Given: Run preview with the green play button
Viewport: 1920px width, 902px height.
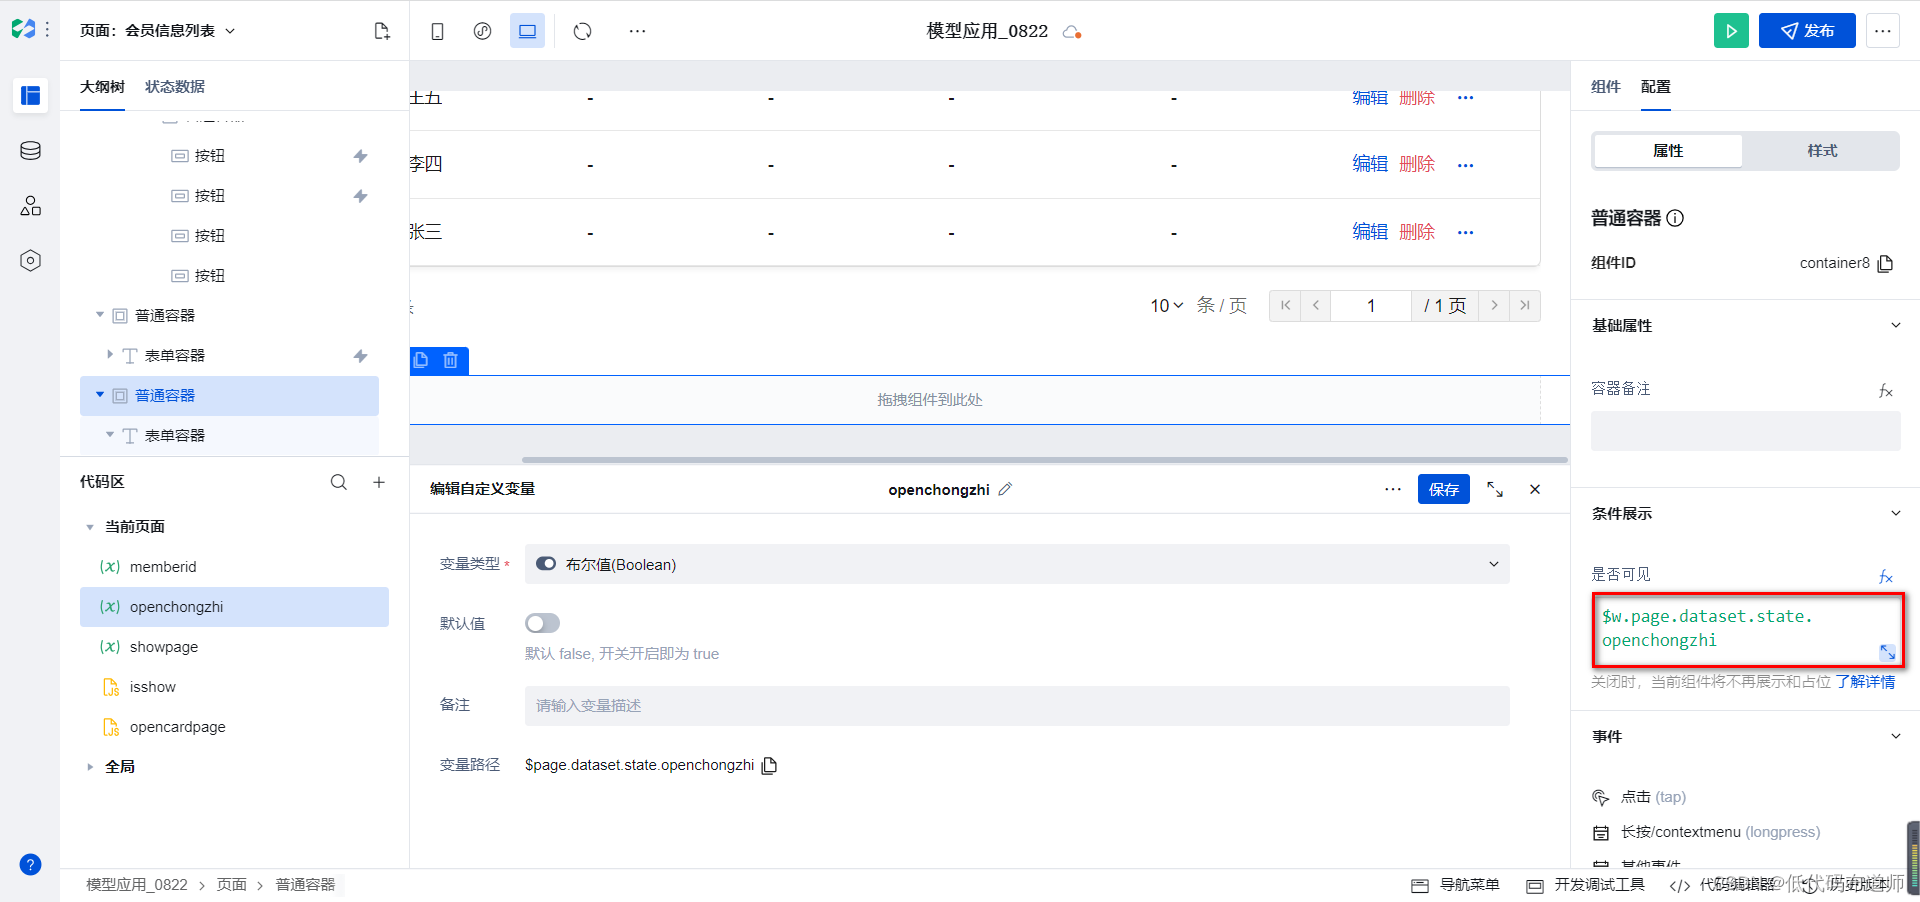Looking at the screenshot, I should [x=1731, y=31].
